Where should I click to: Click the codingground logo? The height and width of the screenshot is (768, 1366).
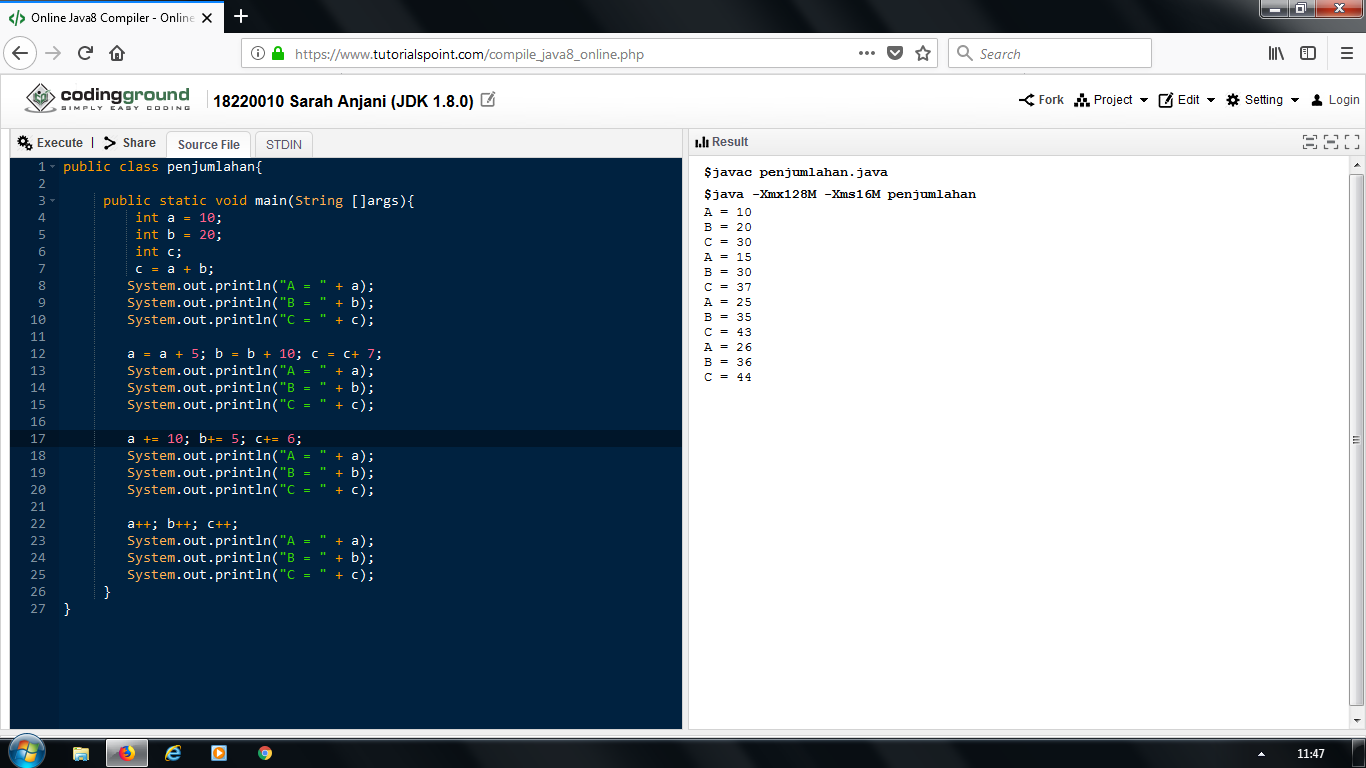[107, 99]
